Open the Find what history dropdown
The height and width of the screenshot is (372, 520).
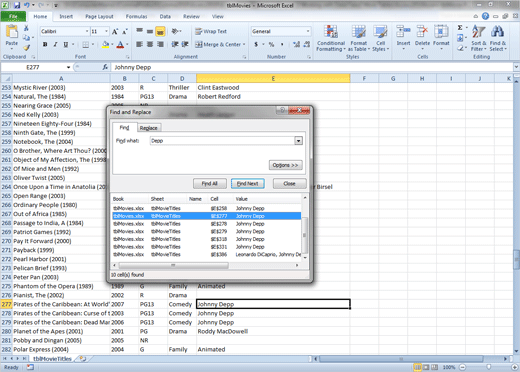[298, 141]
